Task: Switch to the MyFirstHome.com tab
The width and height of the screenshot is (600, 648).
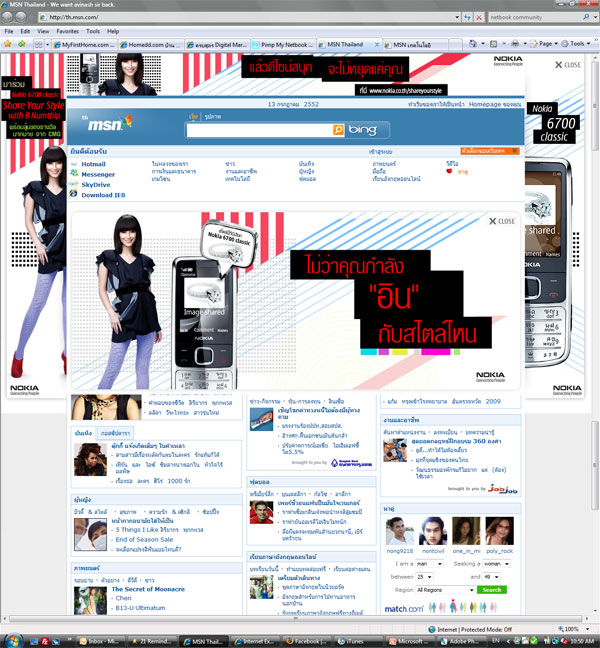Action: coord(85,45)
